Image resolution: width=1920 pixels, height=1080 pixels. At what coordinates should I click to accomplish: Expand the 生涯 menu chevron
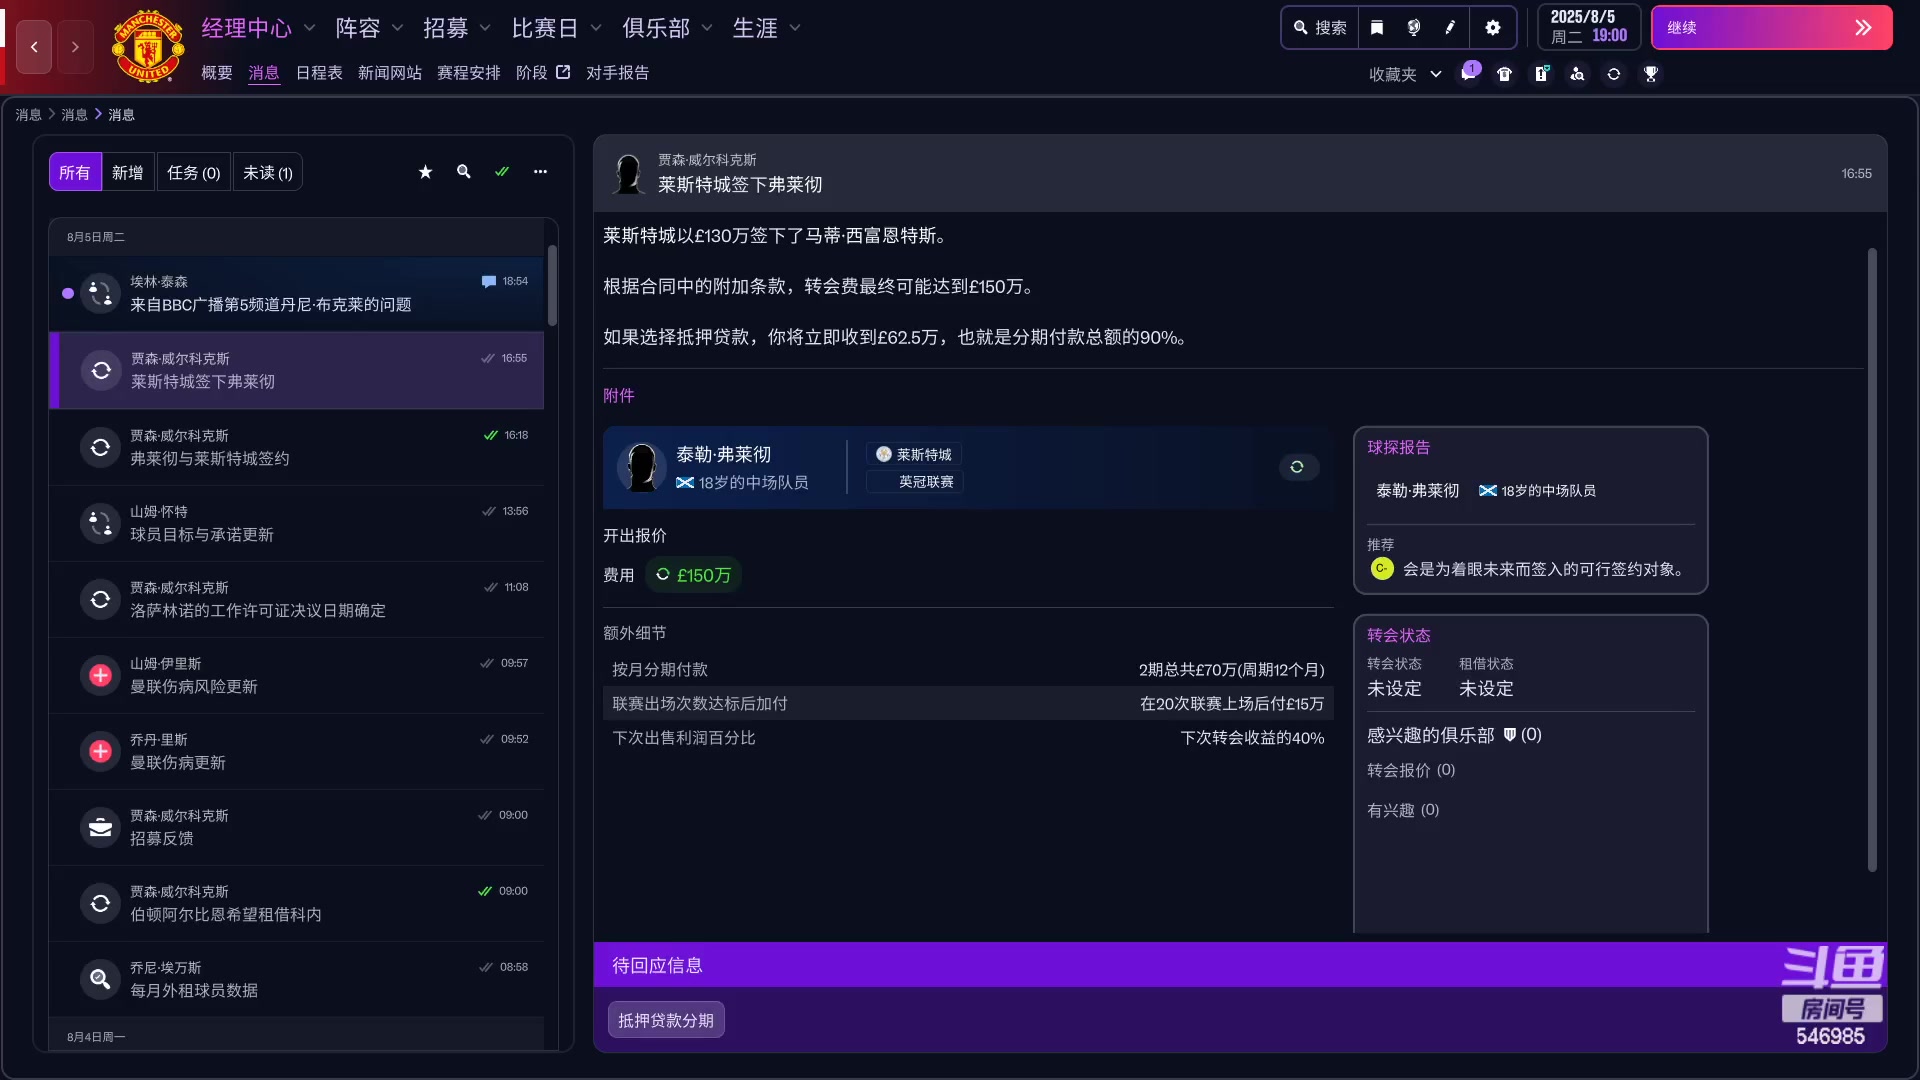795,28
